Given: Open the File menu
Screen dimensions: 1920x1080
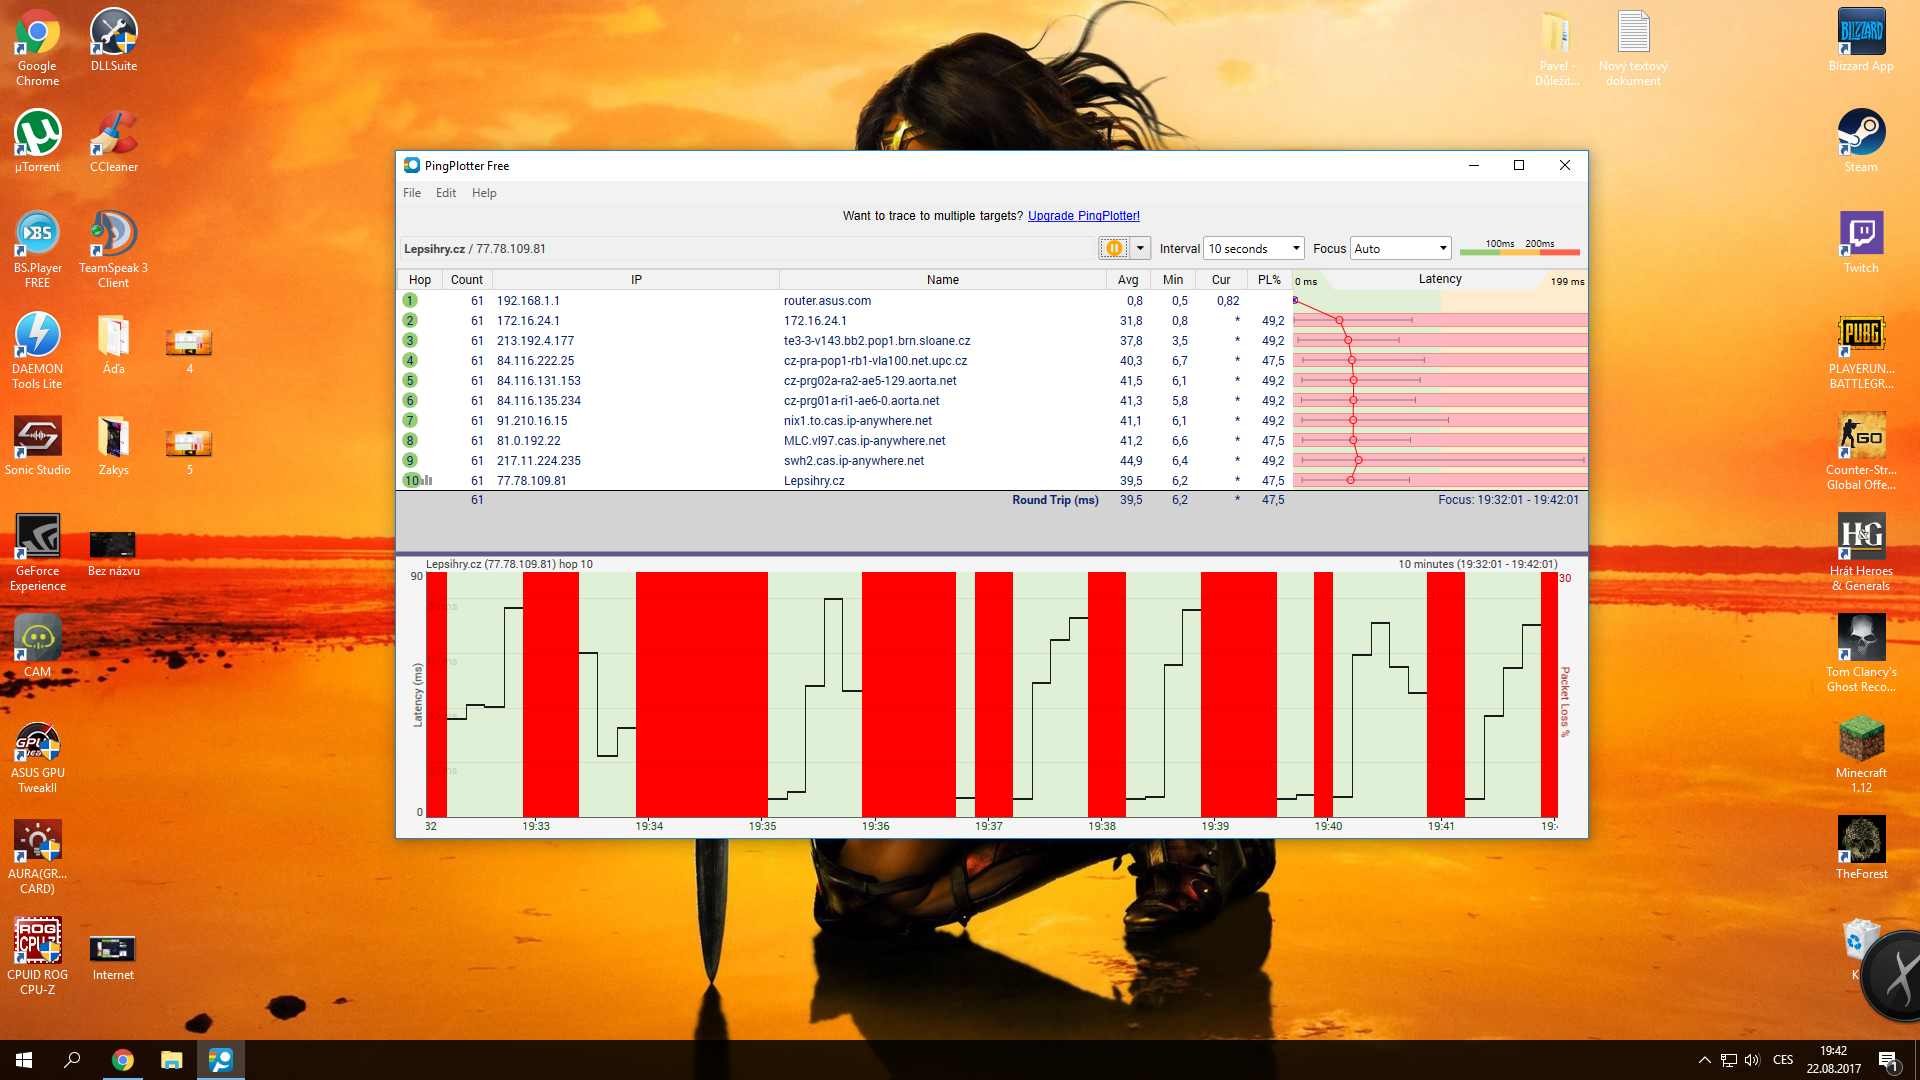Looking at the screenshot, I should click(412, 193).
